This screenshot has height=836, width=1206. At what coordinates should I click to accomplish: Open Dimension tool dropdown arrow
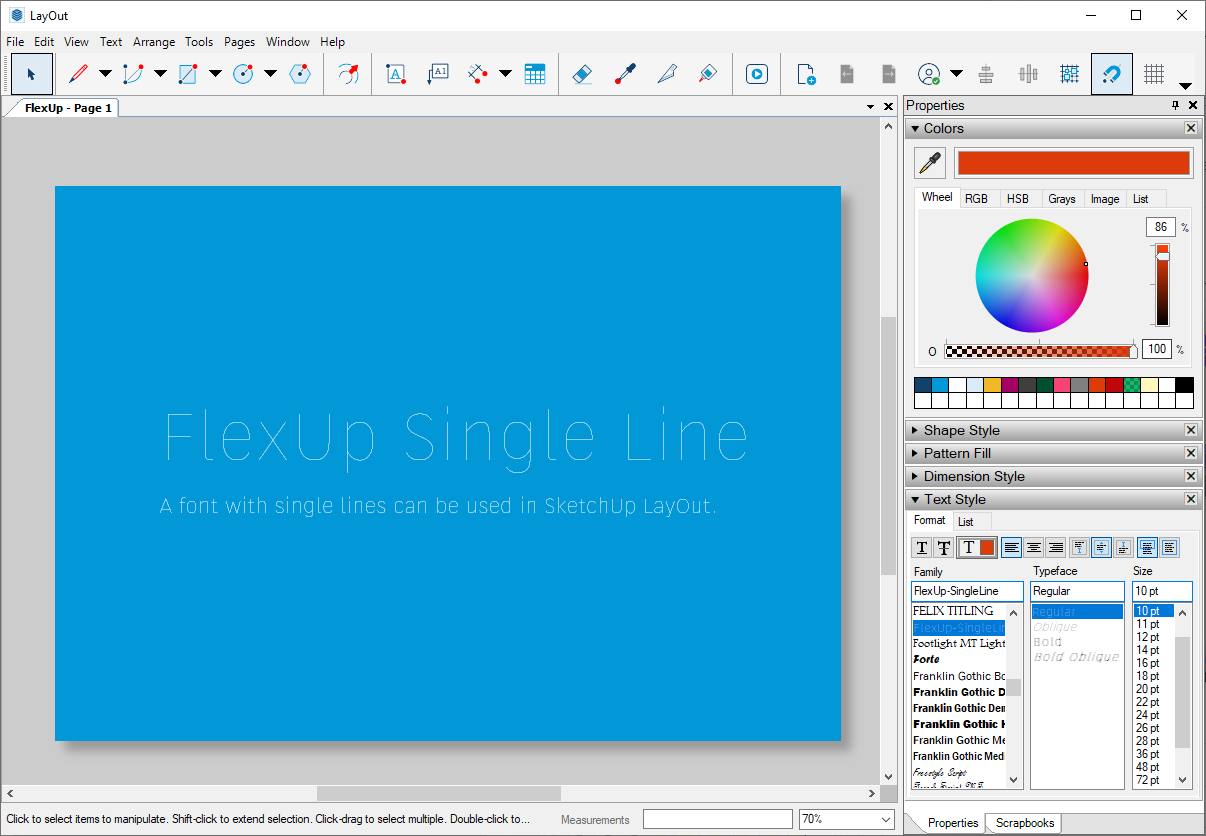click(505, 74)
